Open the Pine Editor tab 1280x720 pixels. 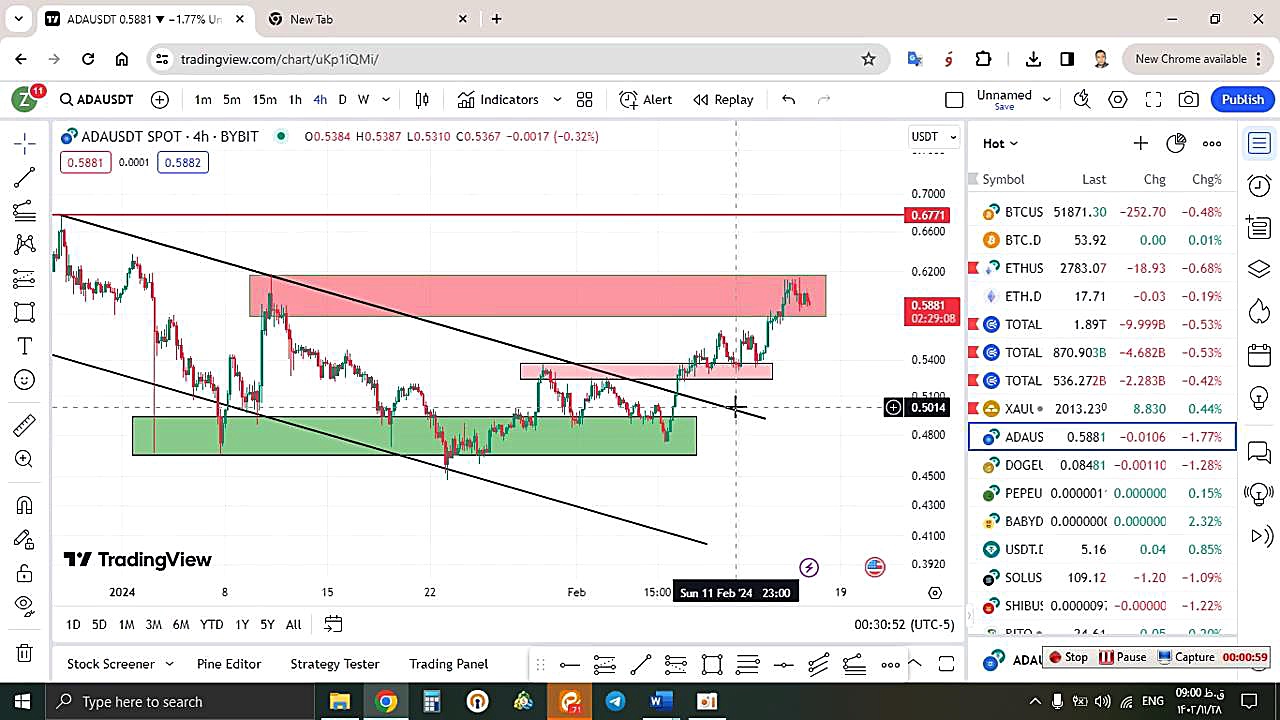229,663
